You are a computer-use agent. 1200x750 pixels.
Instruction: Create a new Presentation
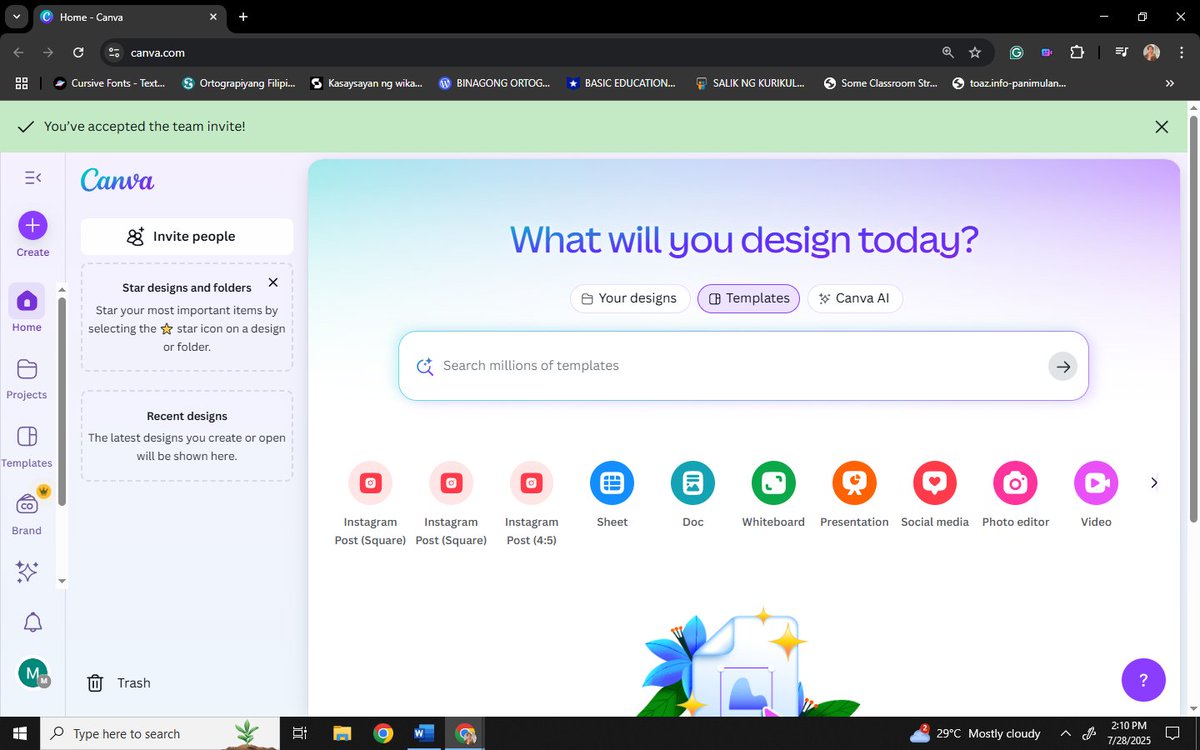(854, 483)
